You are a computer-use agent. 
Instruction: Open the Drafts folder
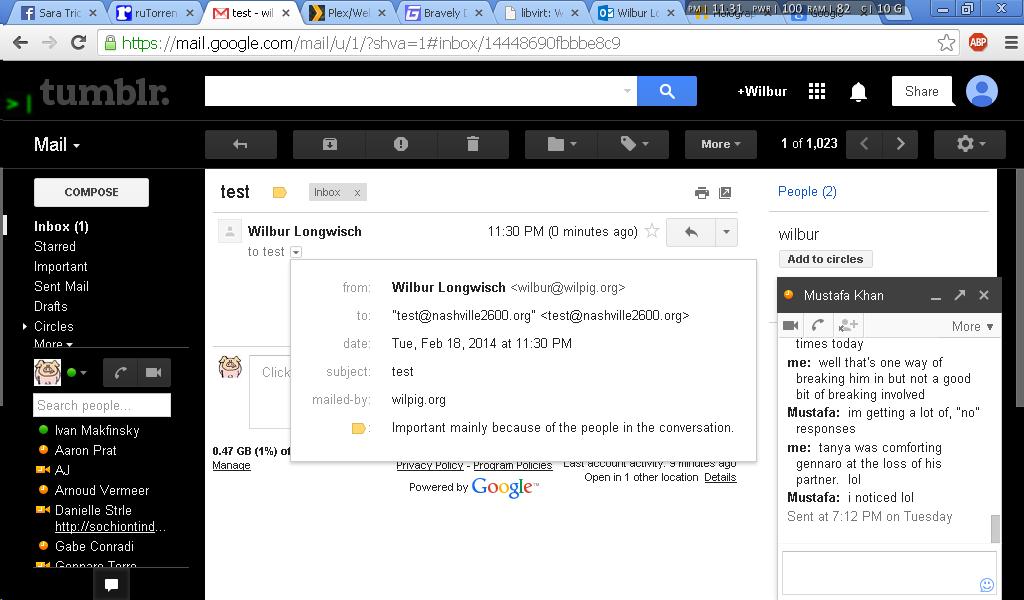point(50,306)
